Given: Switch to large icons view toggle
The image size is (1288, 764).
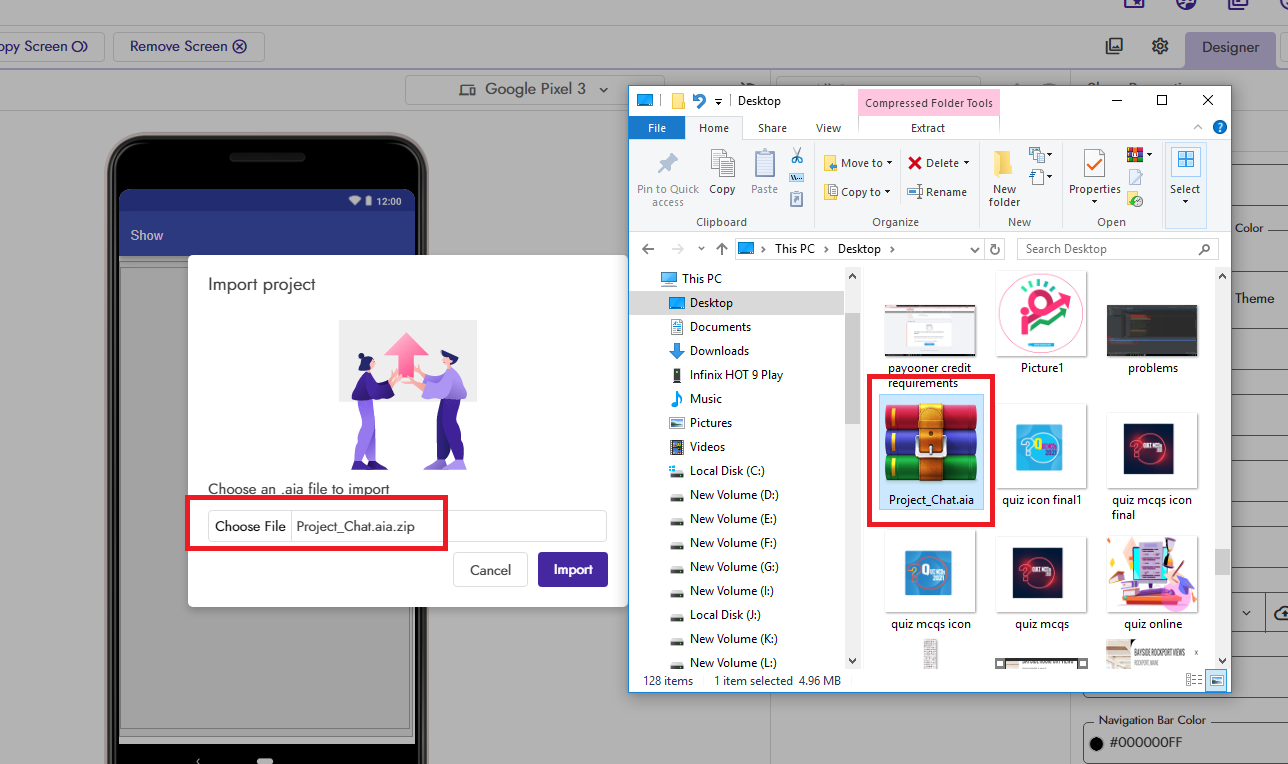Looking at the screenshot, I should 1217,680.
